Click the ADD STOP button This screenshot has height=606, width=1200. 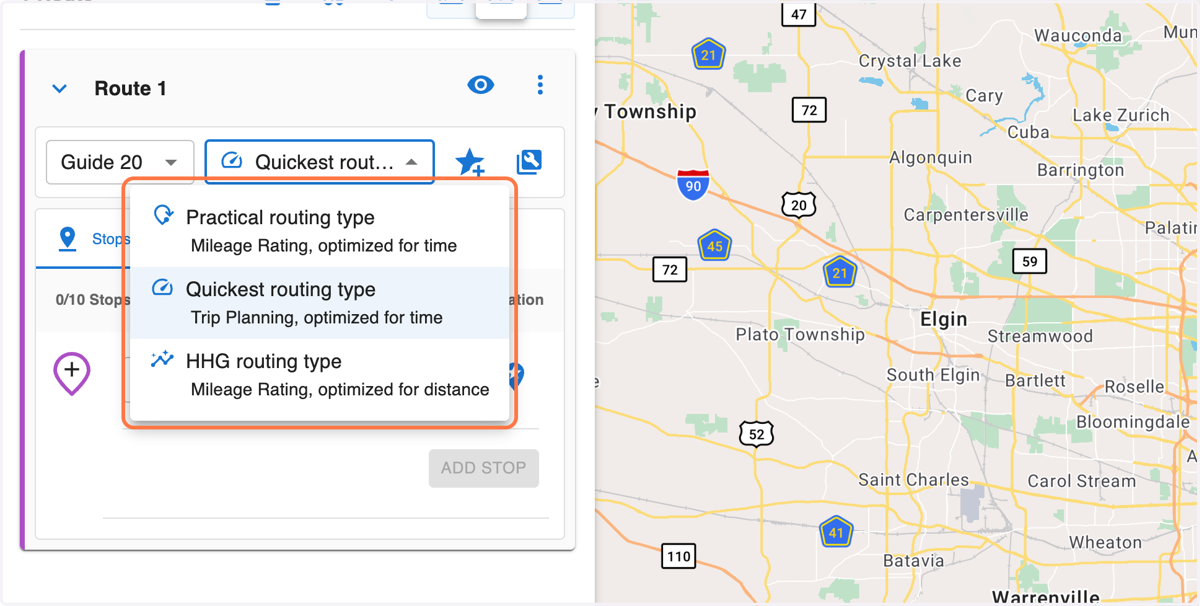(x=484, y=468)
